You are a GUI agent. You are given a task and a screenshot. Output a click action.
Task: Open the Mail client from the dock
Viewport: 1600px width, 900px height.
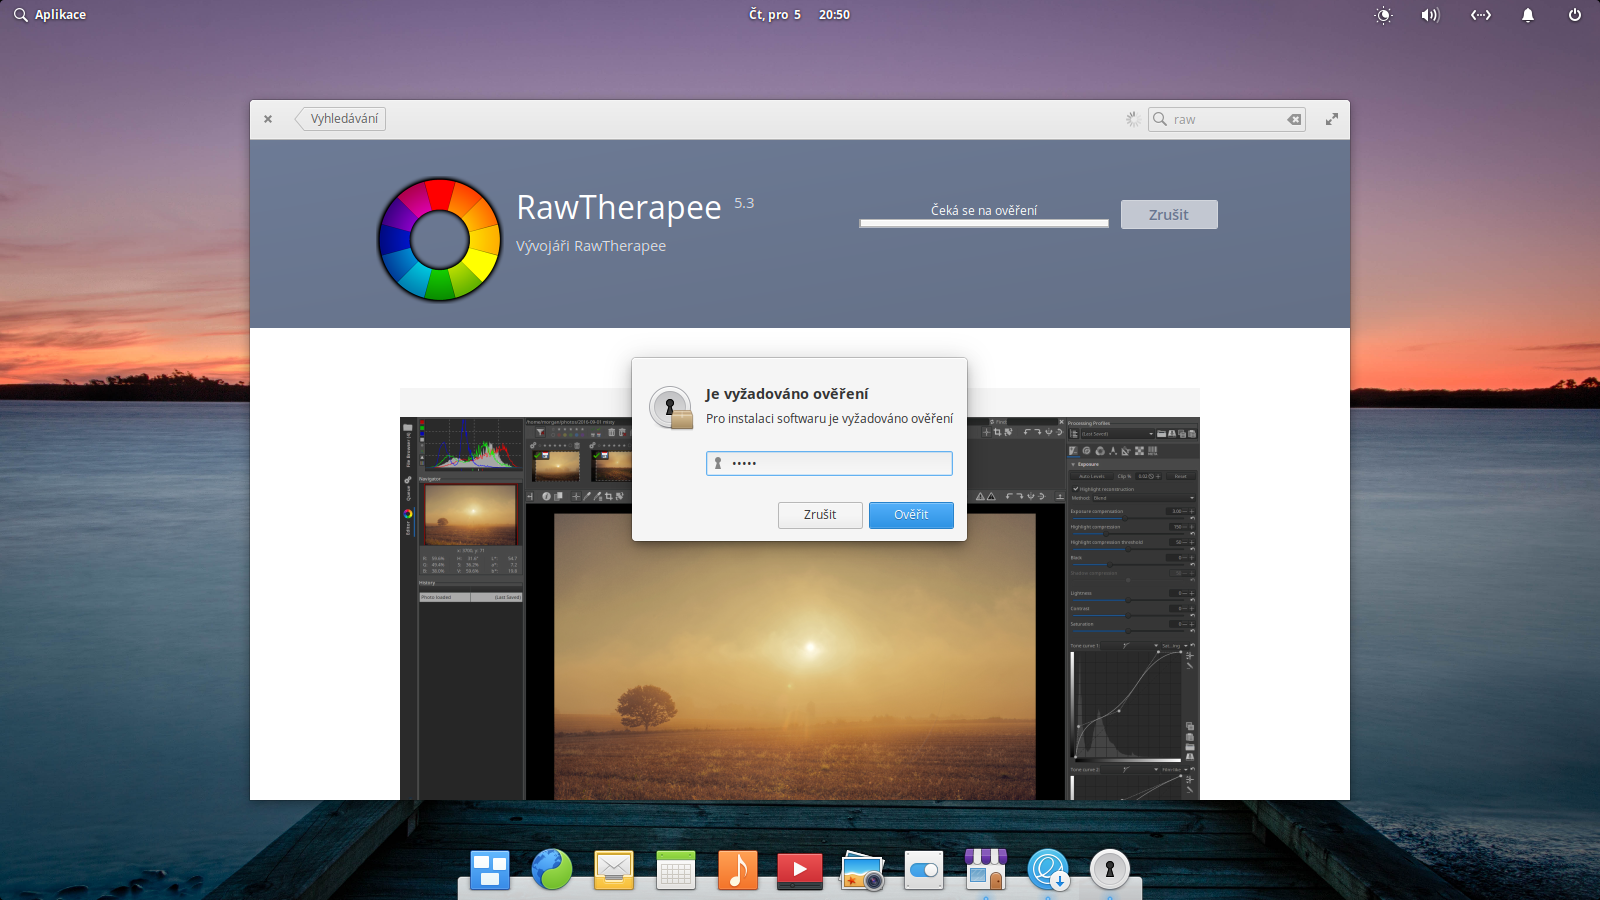[x=613, y=870]
